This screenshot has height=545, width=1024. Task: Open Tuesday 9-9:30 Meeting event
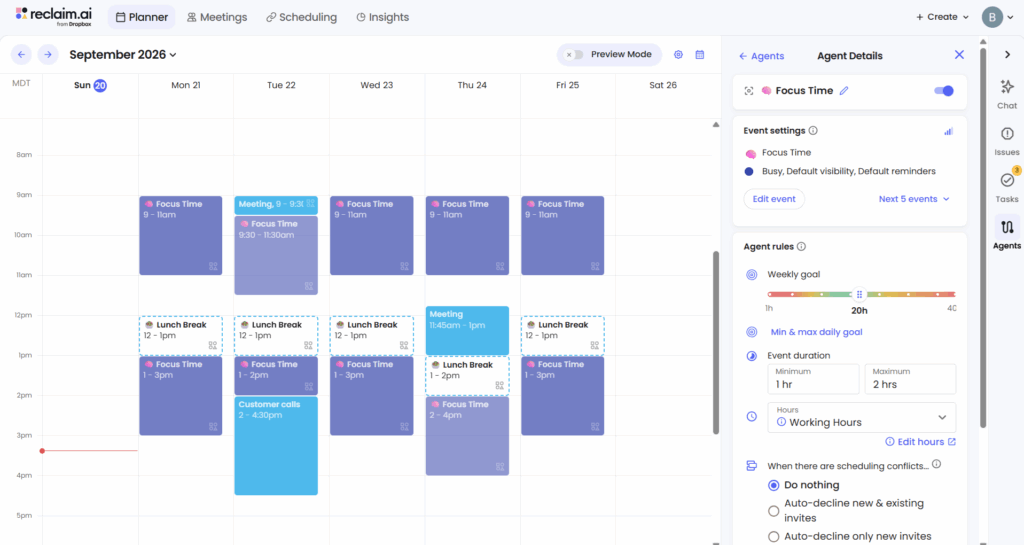276,205
